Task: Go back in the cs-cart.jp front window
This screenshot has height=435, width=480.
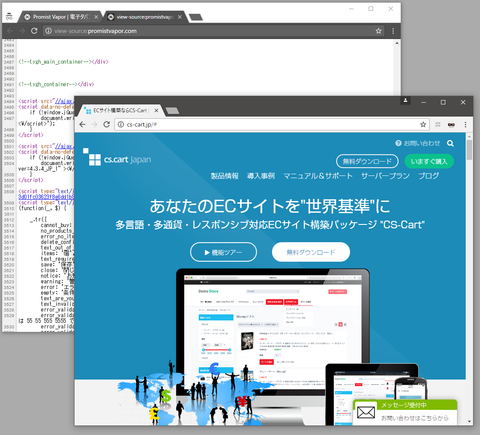Action: [x=82, y=124]
